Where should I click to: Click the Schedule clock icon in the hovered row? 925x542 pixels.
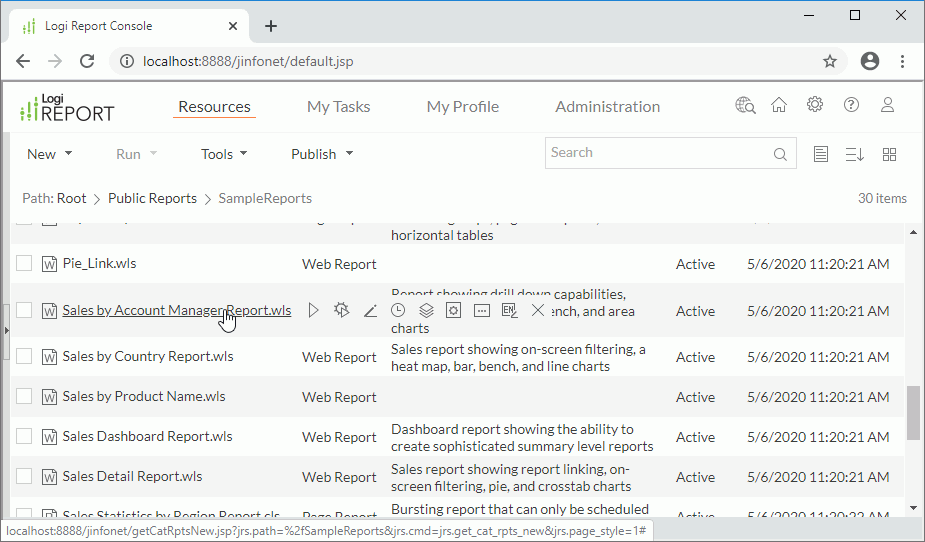398,311
